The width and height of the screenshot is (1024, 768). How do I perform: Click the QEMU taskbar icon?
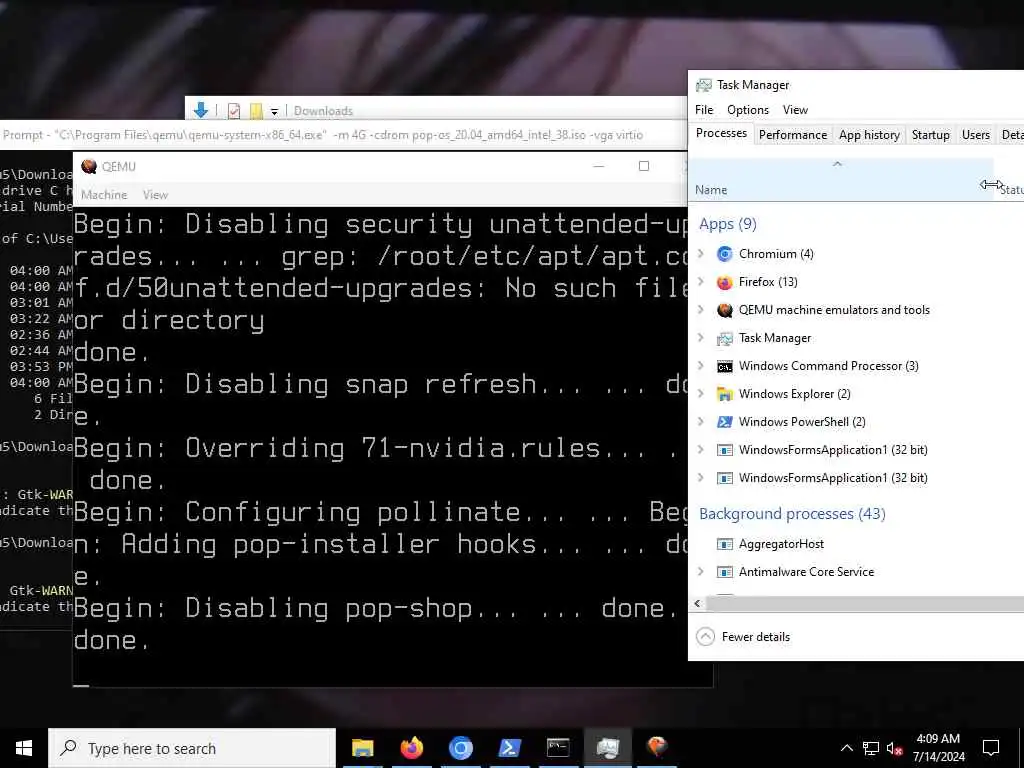pyautogui.click(x=656, y=748)
